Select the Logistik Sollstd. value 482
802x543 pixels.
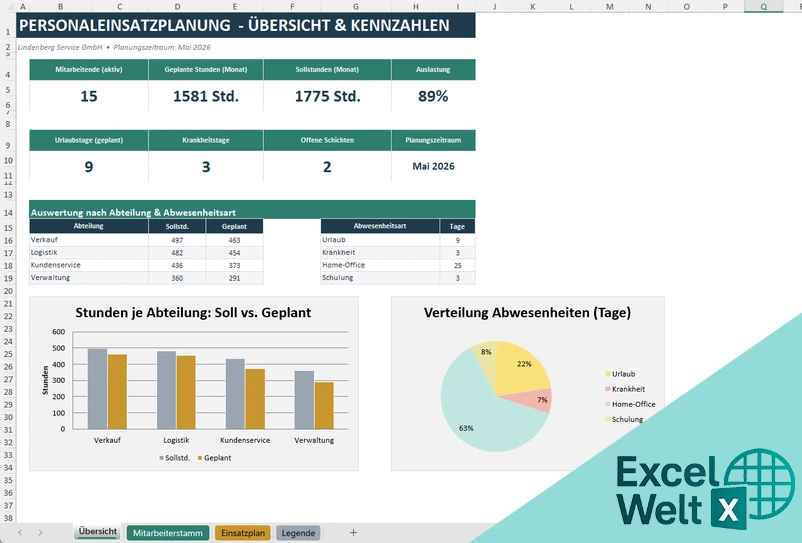pos(177,253)
